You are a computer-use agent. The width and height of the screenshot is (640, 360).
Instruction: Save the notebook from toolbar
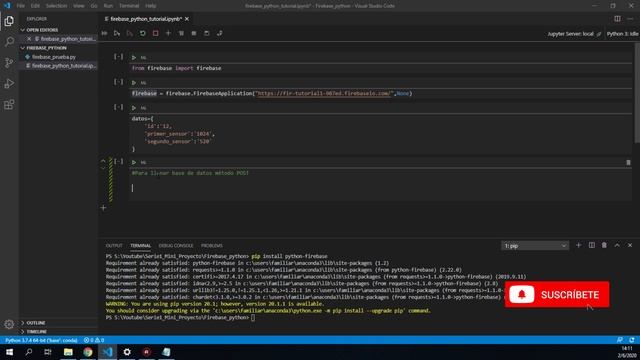point(207,33)
